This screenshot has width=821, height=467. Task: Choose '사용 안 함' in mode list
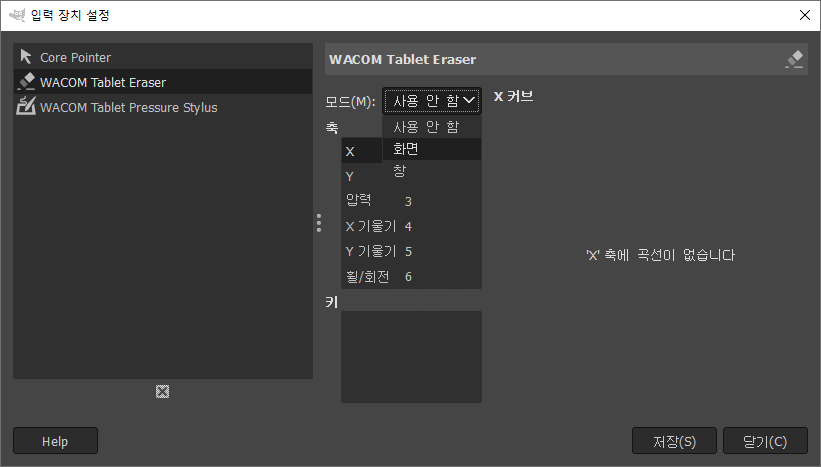[431, 127]
